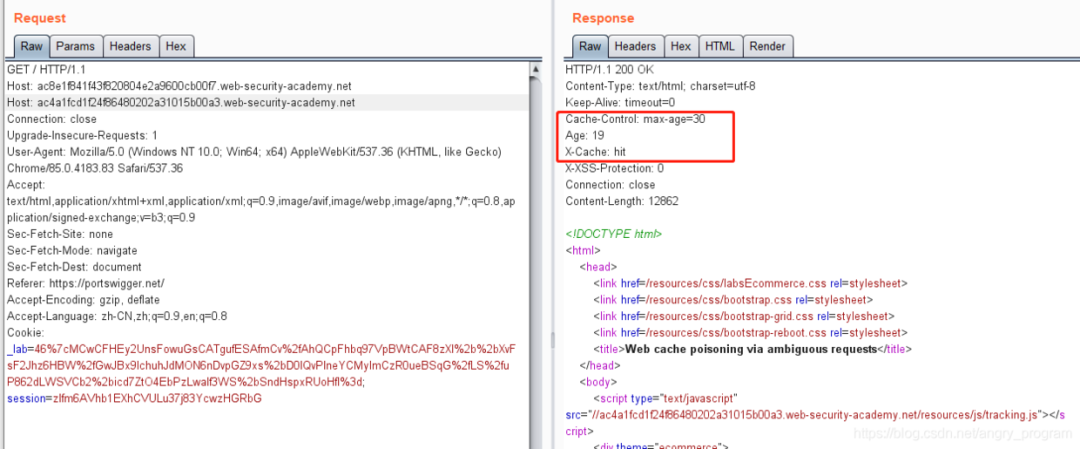Select the Request Raw tab
Image resolution: width=1080 pixels, height=449 pixels.
(x=32, y=46)
